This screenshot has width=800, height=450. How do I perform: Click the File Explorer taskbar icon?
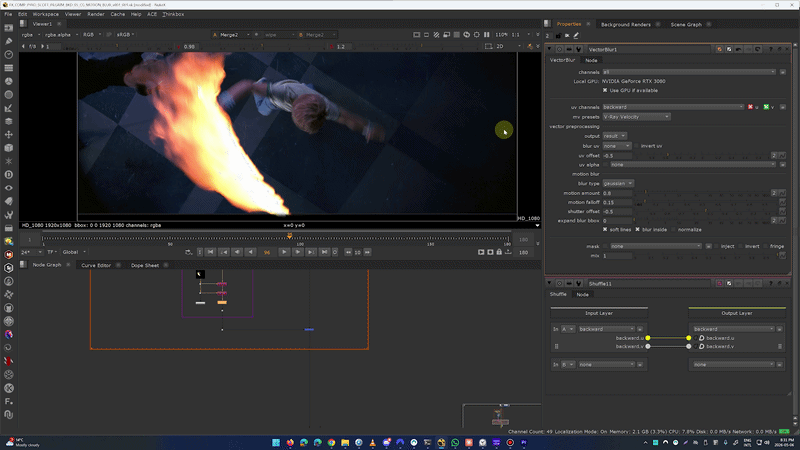345,442
